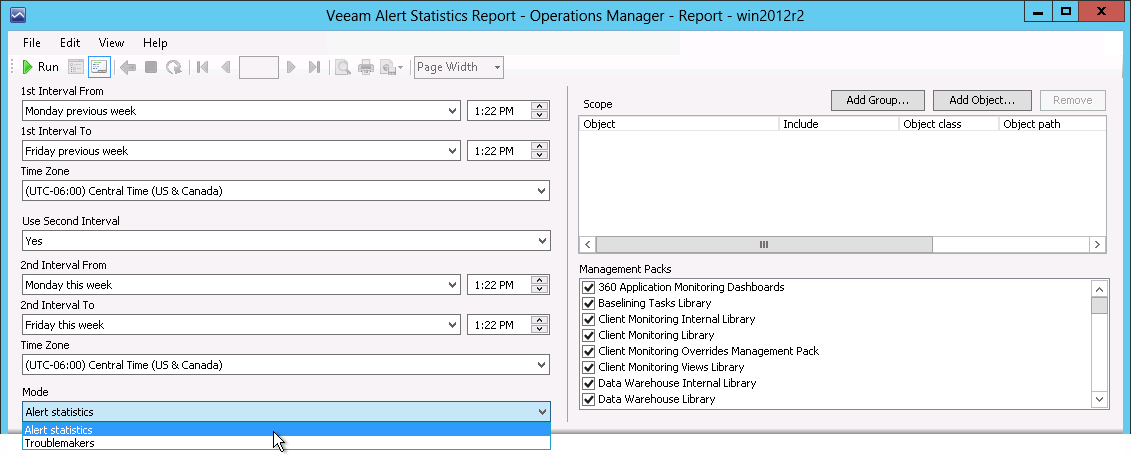Screen dimensions: 1131x455
Task: Uncheck Data Warehouse Internal Library
Action: pos(588,383)
